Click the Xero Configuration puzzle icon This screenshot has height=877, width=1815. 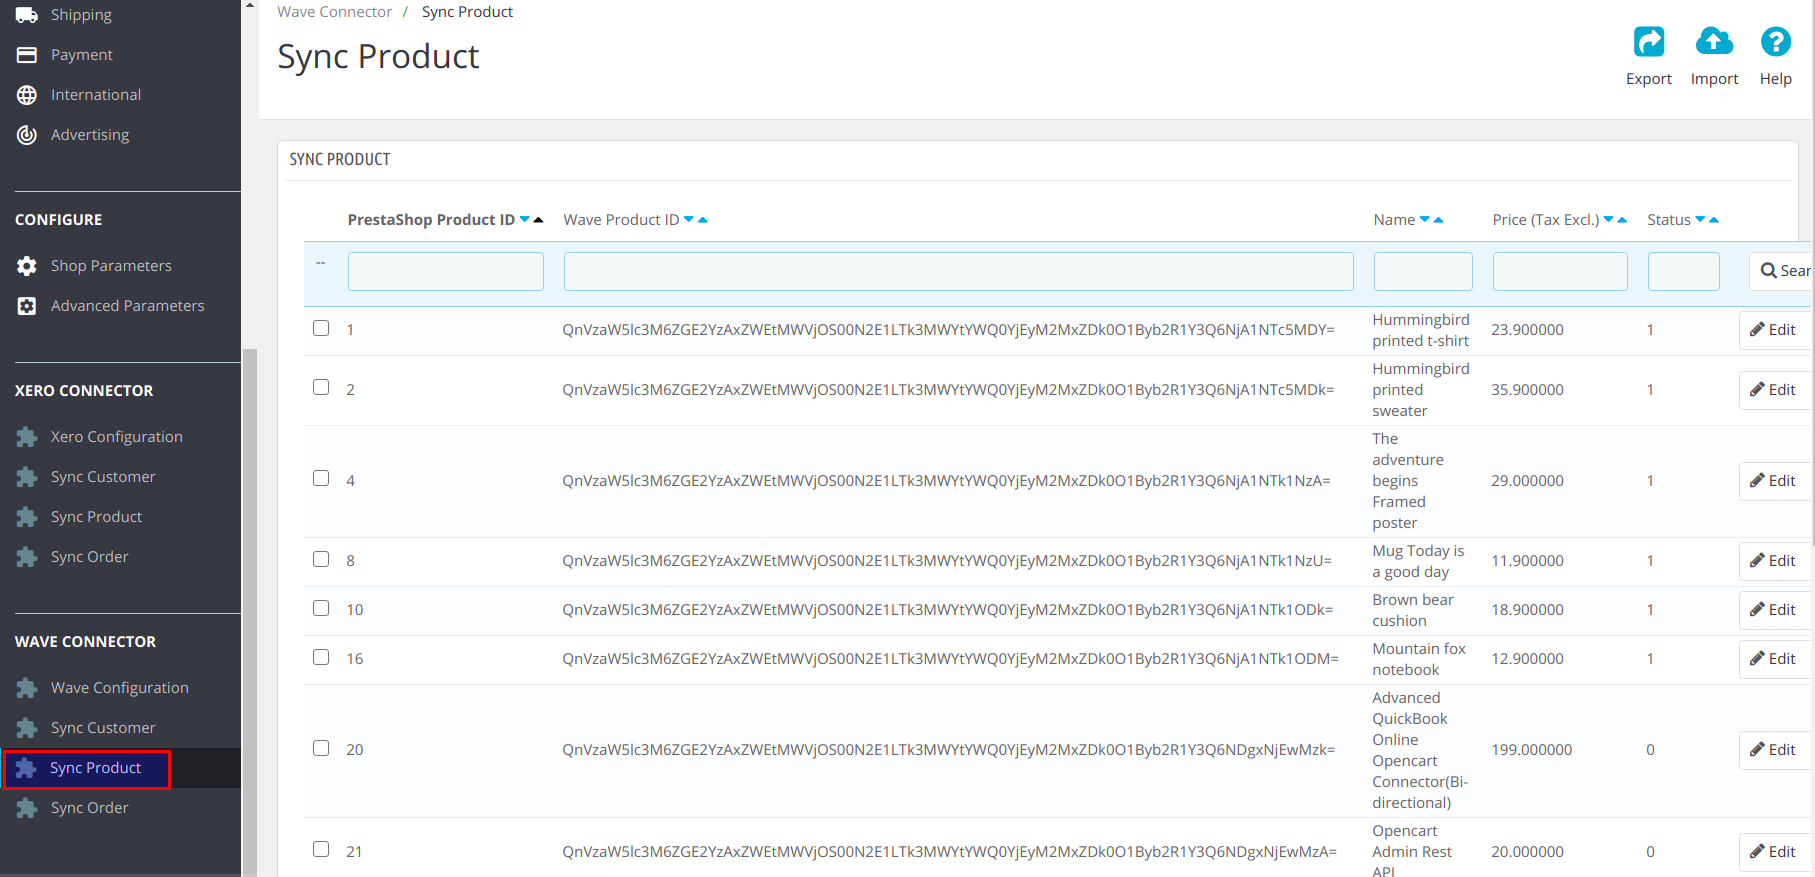point(27,437)
